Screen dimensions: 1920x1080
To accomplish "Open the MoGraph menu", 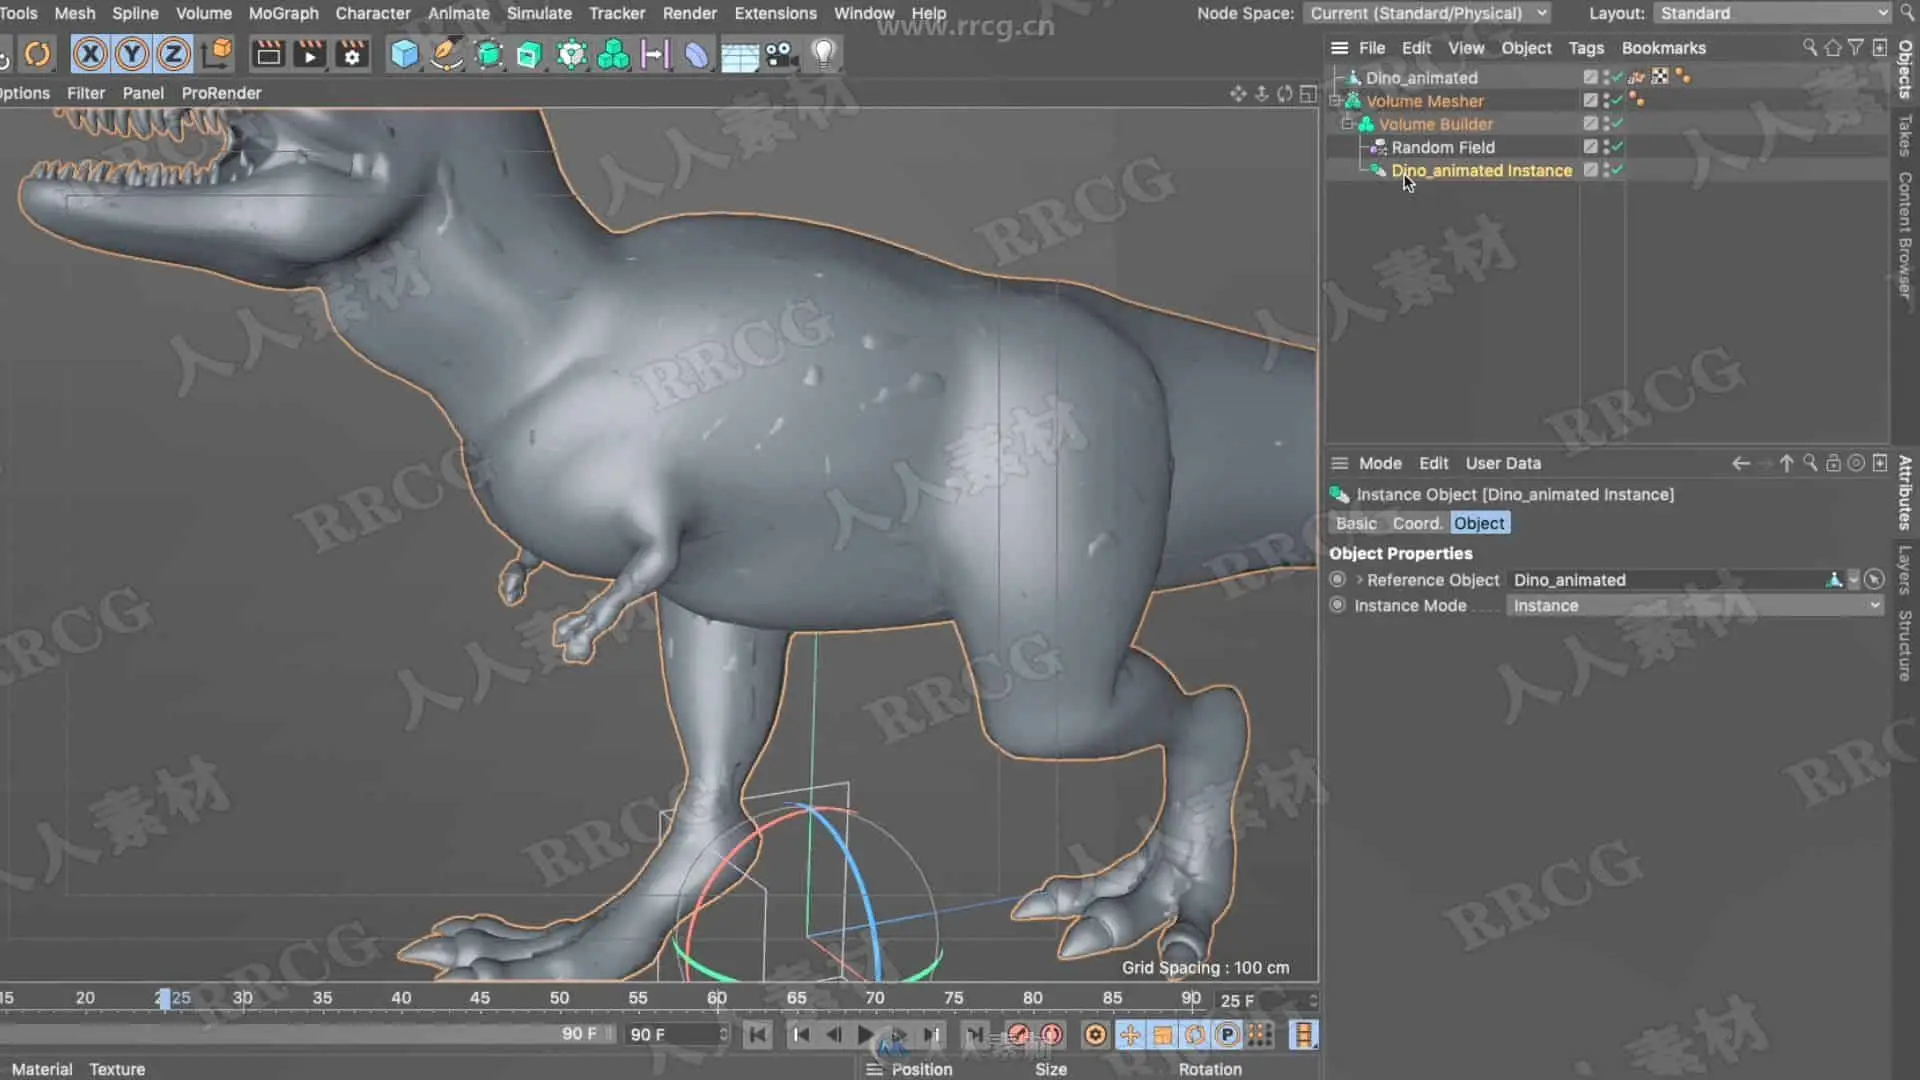I will click(x=283, y=13).
